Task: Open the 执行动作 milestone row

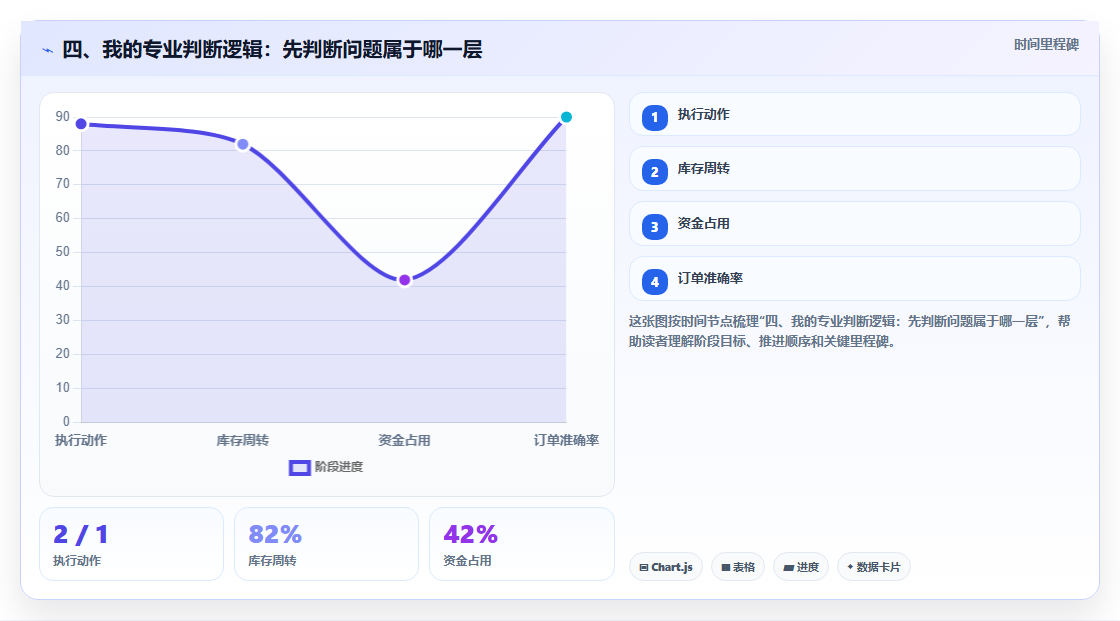Action: [854, 114]
